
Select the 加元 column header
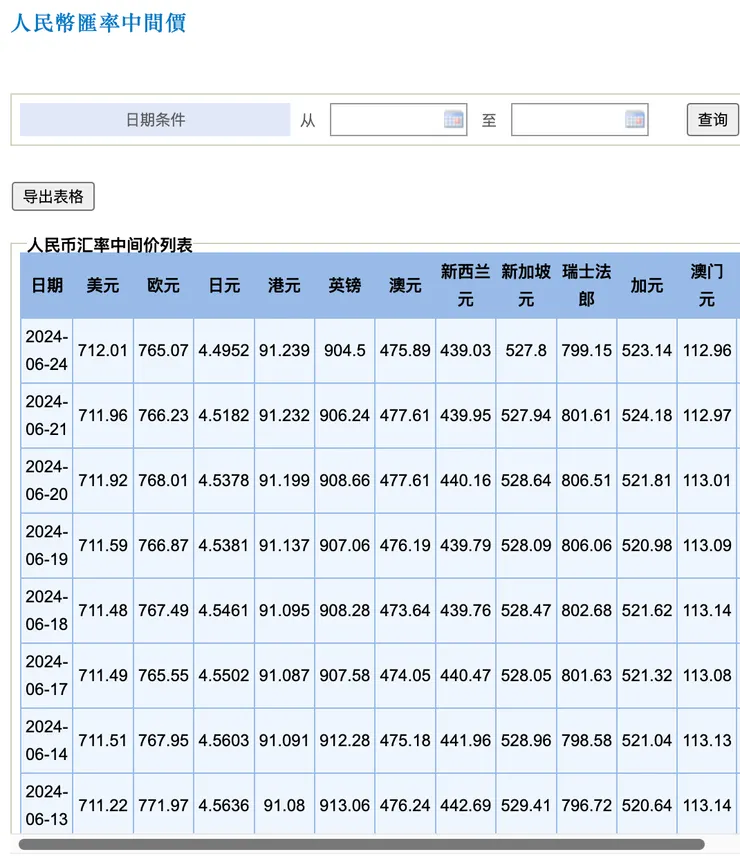tap(647, 285)
